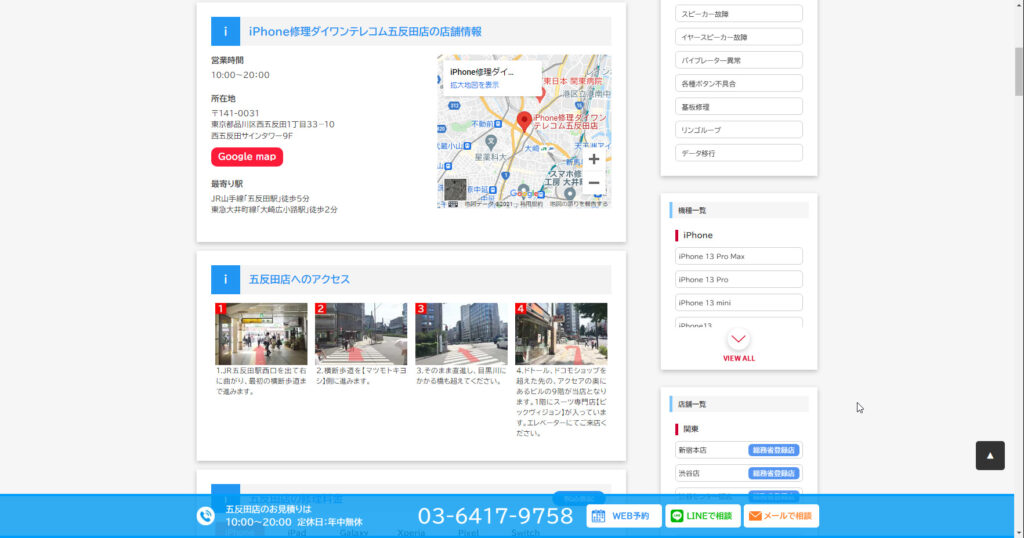The height and width of the screenshot is (538, 1024).
Task: Open access photo step 2 thumbnail
Action: (x=361, y=334)
